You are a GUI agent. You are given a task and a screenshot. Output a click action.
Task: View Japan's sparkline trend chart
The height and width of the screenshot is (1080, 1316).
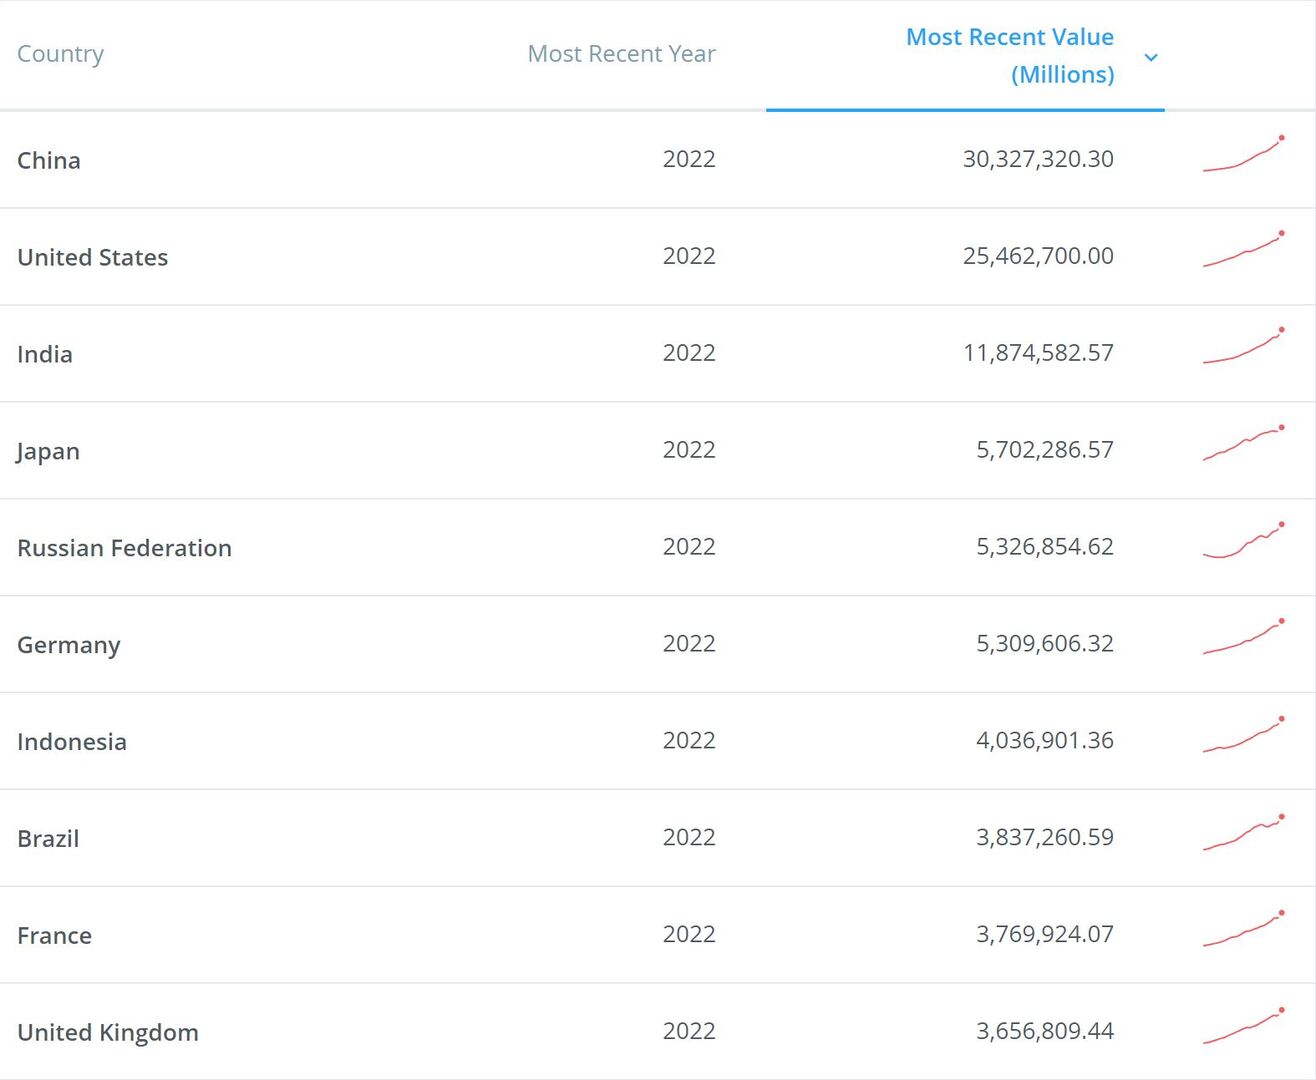click(1243, 443)
